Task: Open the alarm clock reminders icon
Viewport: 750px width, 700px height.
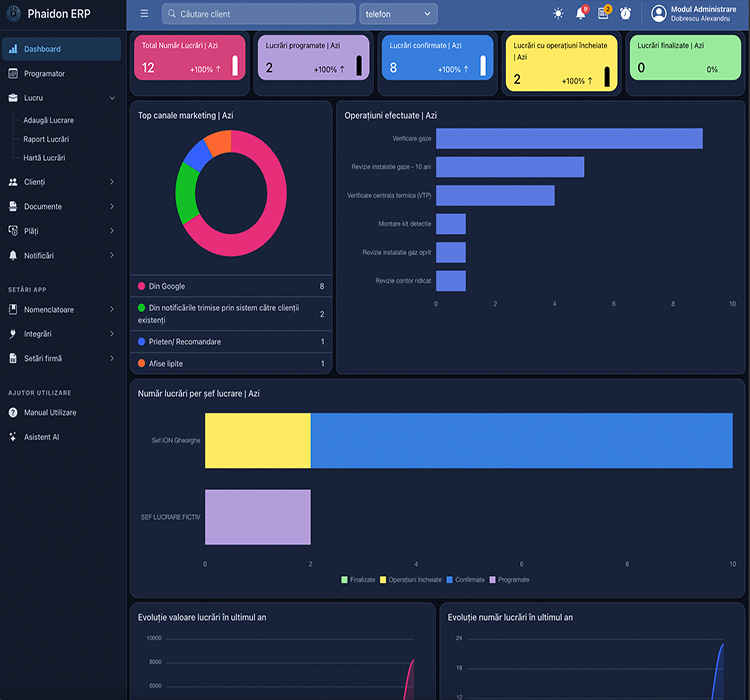Action: pos(625,13)
